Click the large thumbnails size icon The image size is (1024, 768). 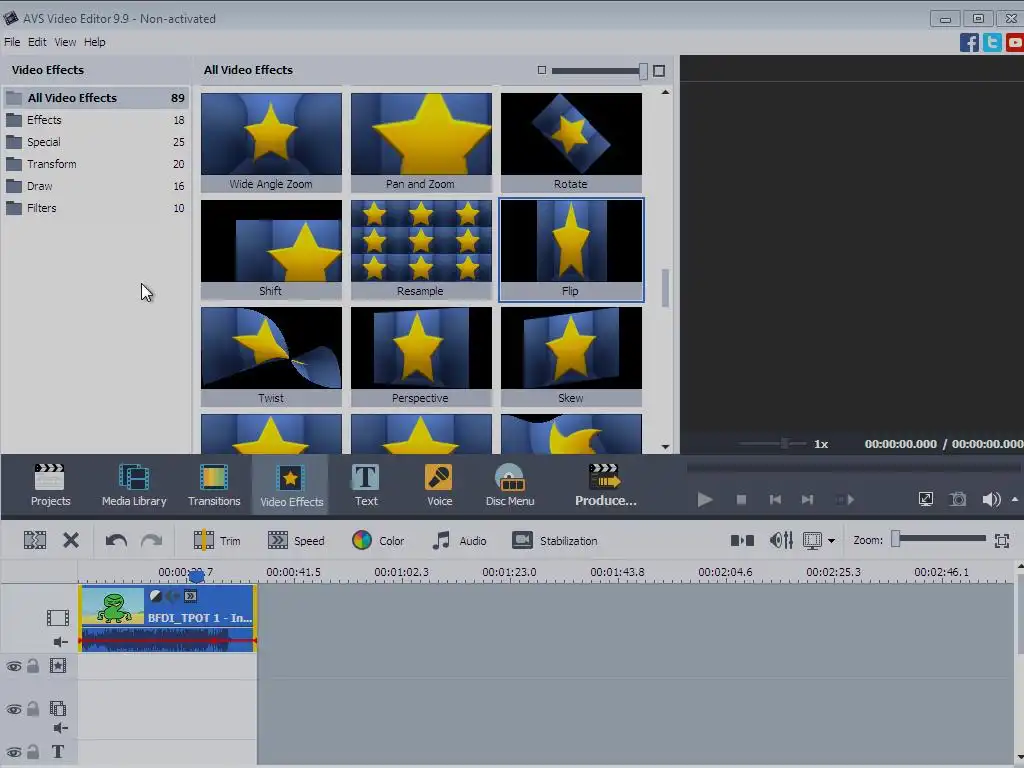pos(659,71)
